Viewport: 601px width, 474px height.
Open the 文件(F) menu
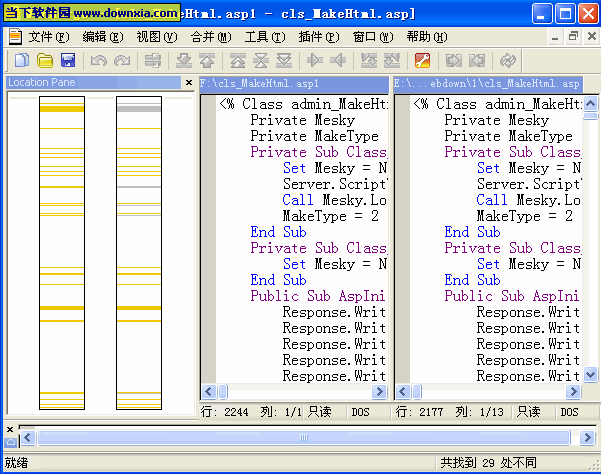(49, 37)
